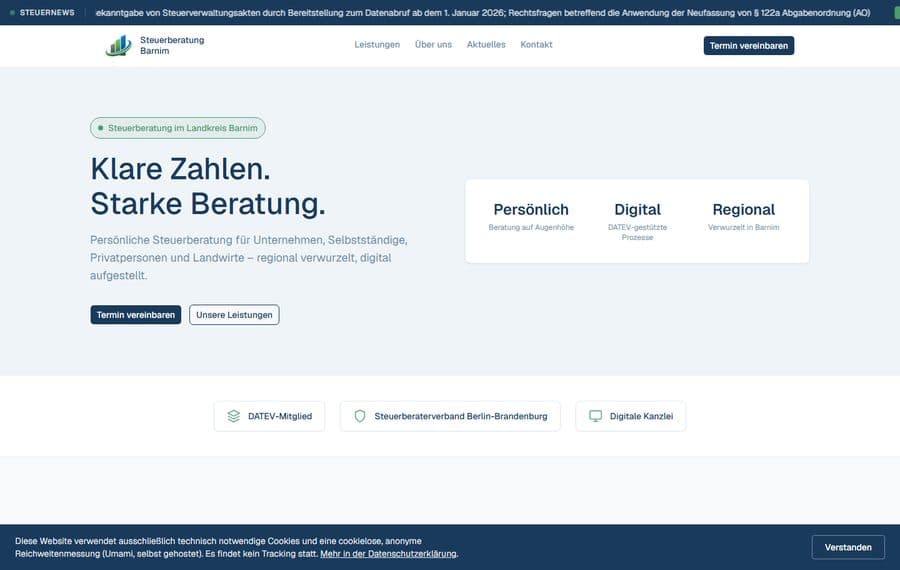Click the layers icon beside DATEV-Mitglied
Image resolution: width=900 pixels, height=570 pixels.
pyautogui.click(x=234, y=416)
